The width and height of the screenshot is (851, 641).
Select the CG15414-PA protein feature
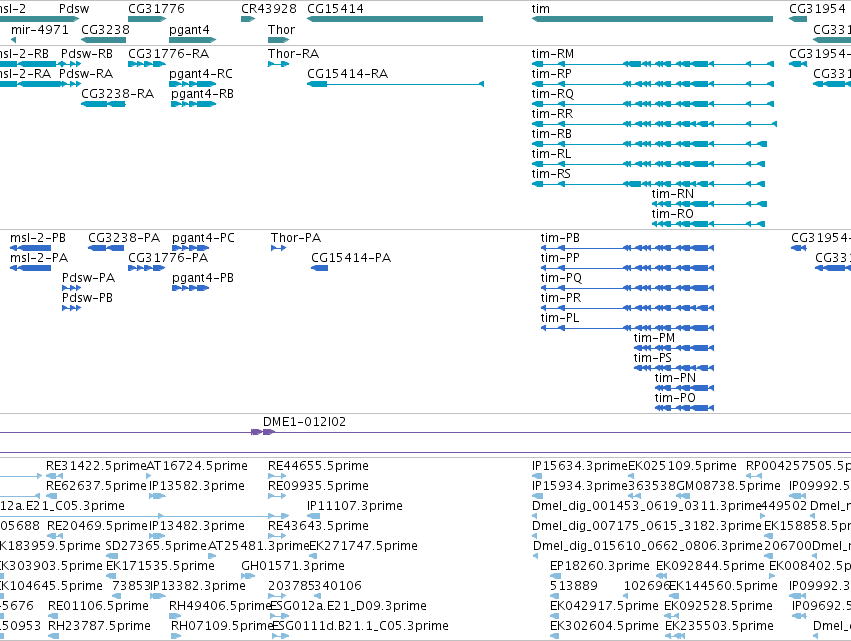coord(320,268)
